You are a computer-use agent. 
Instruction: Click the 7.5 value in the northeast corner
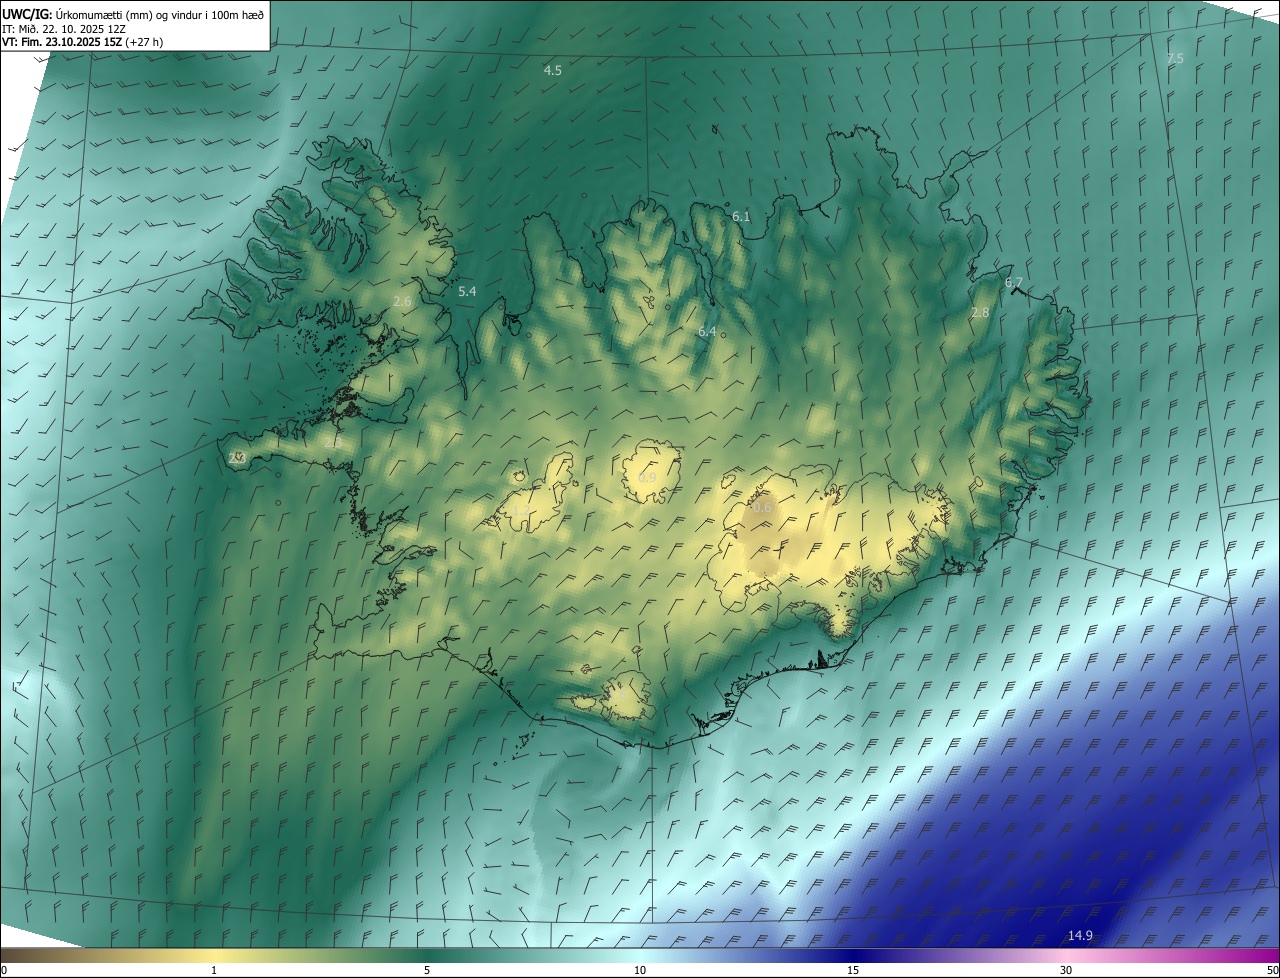(x=1175, y=59)
